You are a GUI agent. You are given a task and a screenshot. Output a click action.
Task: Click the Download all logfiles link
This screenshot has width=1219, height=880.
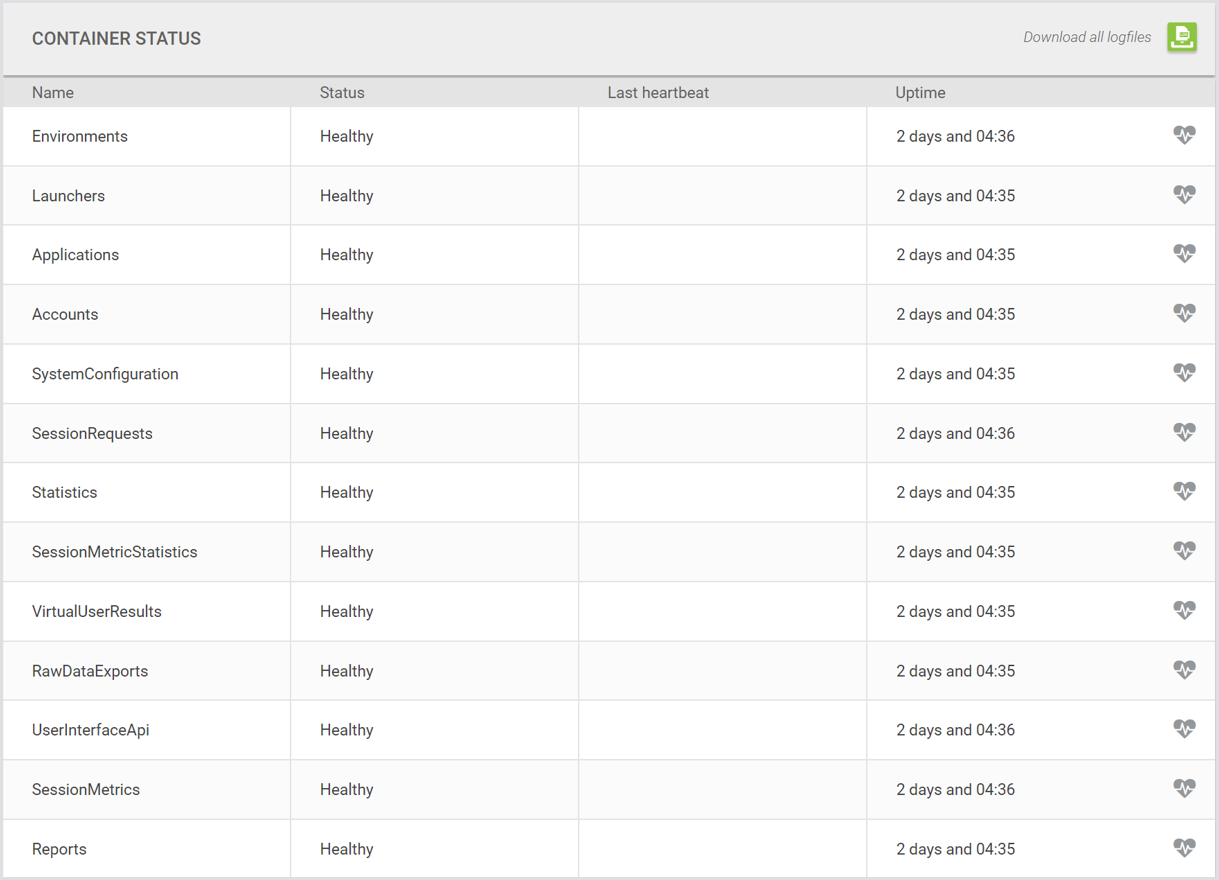[x=1086, y=37]
